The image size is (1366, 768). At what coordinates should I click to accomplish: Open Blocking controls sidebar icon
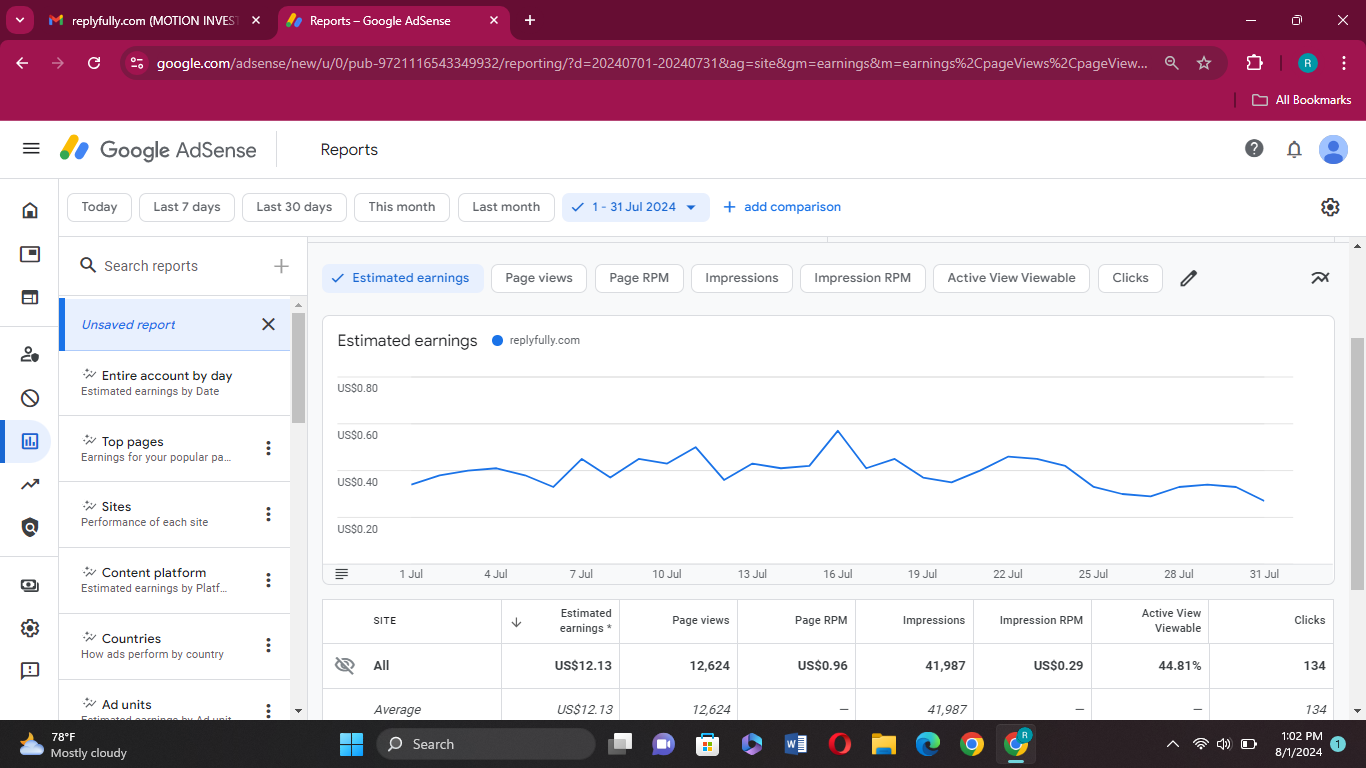pyautogui.click(x=30, y=398)
